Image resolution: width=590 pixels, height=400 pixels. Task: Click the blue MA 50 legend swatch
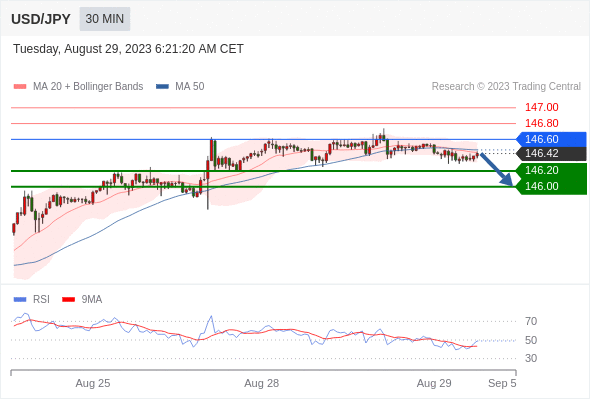tap(162, 87)
